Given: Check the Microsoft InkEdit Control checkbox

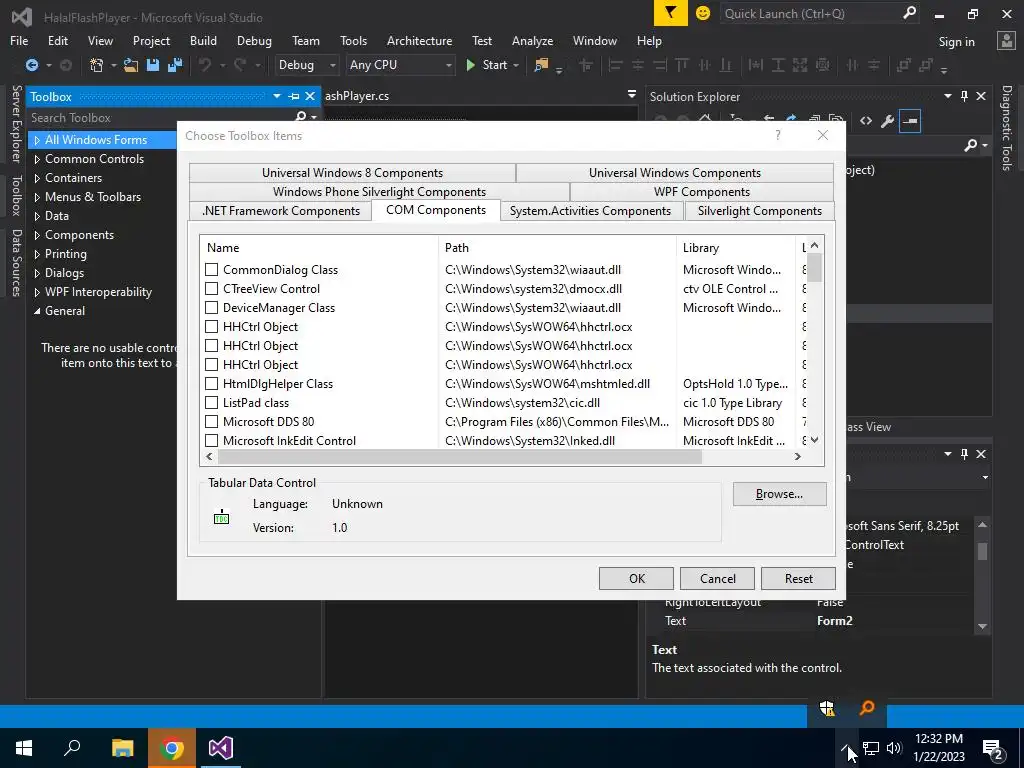Looking at the screenshot, I should tap(212, 440).
